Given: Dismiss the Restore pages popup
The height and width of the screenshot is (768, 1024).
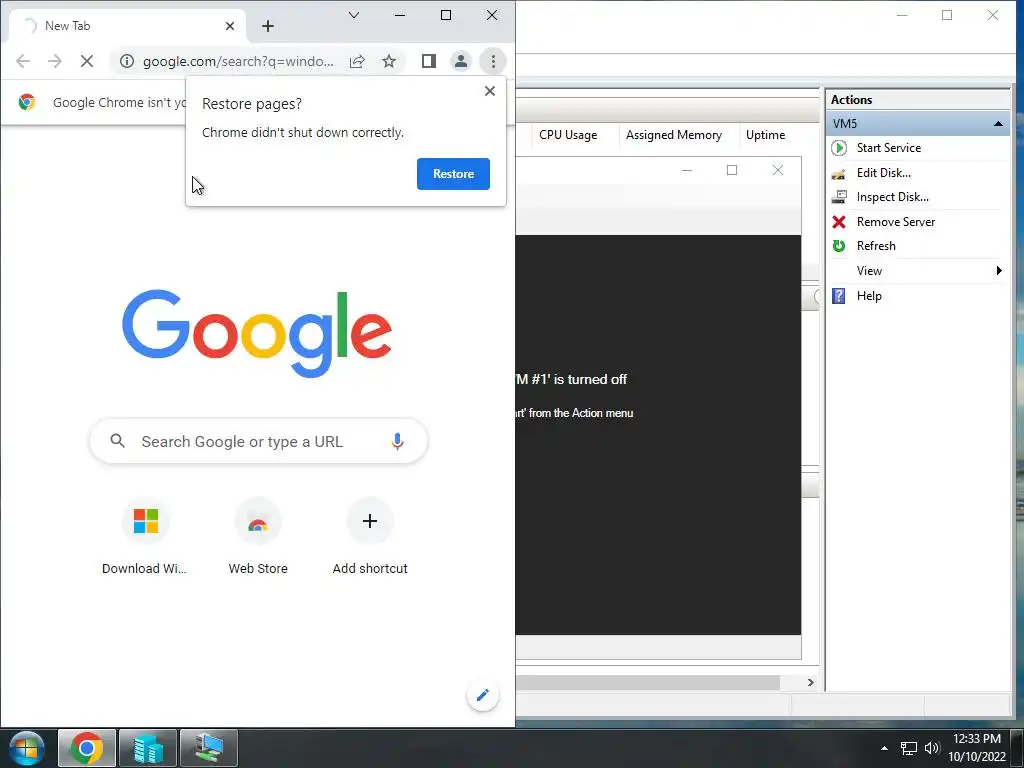Looking at the screenshot, I should pos(490,91).
